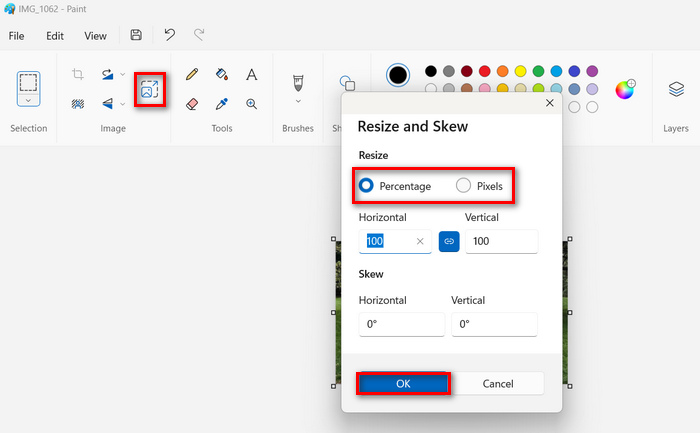Screen dimensions: 700x433
Task: Pick the yellow color swatch
Action: pos(520,71)
